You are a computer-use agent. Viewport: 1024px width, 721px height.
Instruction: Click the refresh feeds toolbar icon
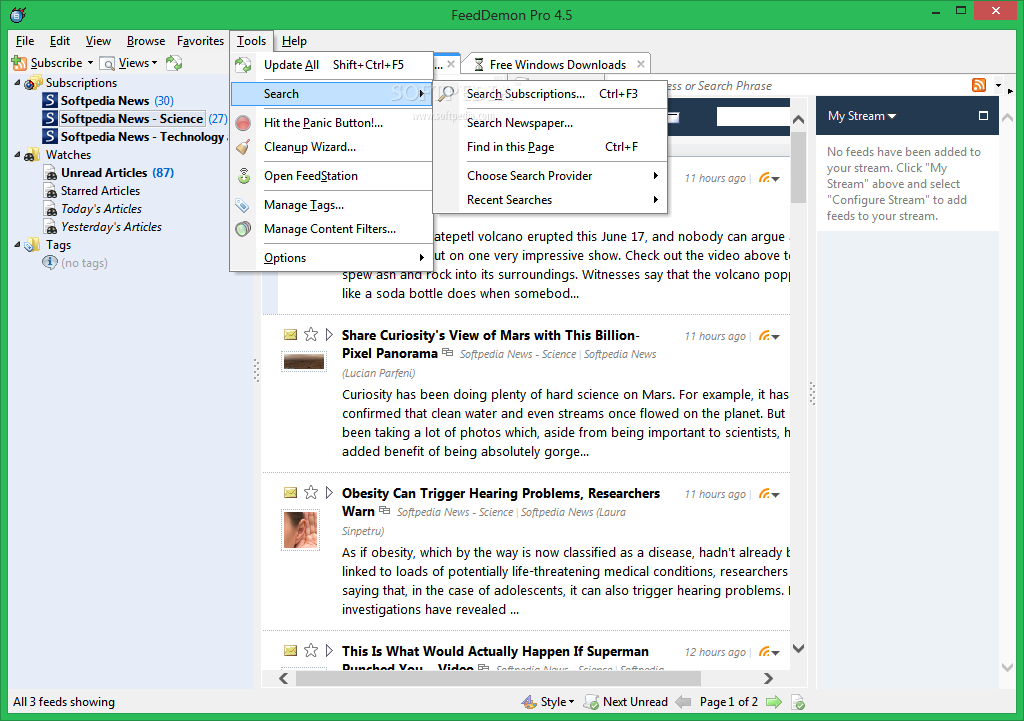pyautogui.click(x=174, y=63)
